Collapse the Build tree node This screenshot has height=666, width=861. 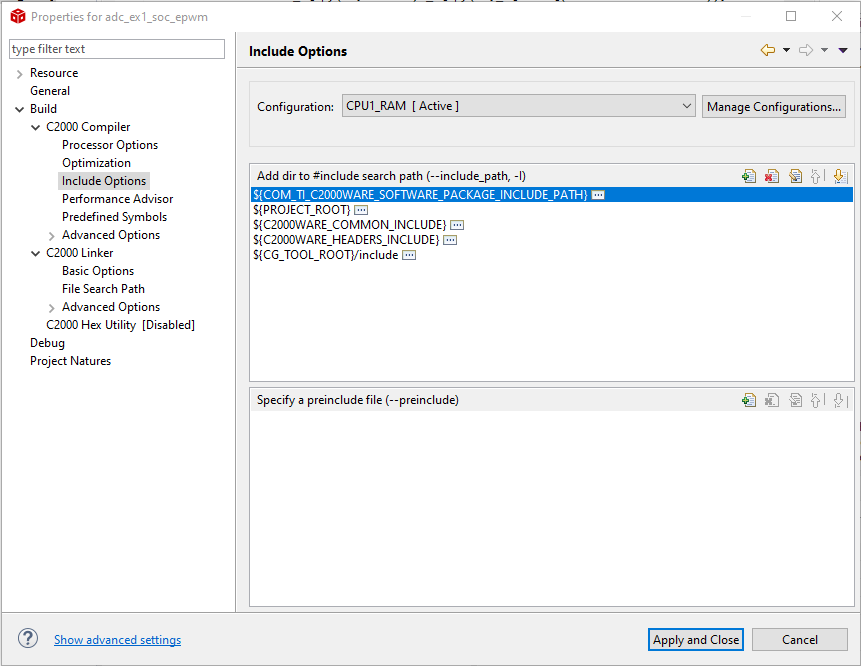click(x=20, y=109)
